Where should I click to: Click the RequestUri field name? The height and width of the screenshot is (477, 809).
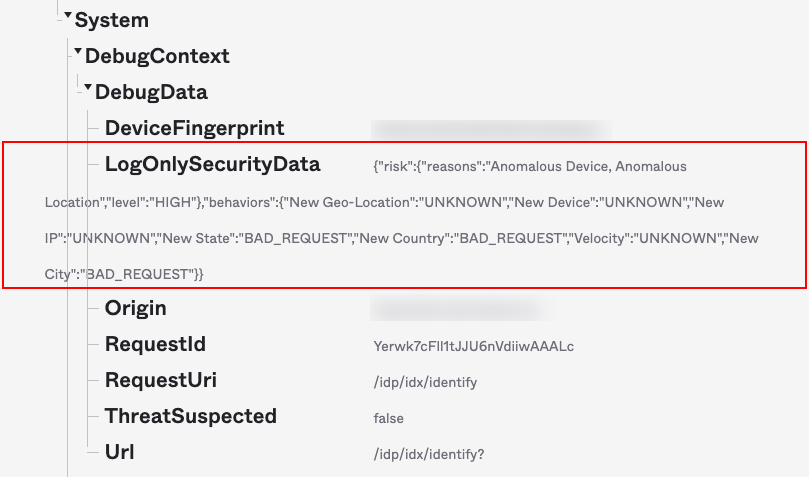click(160, 380)
